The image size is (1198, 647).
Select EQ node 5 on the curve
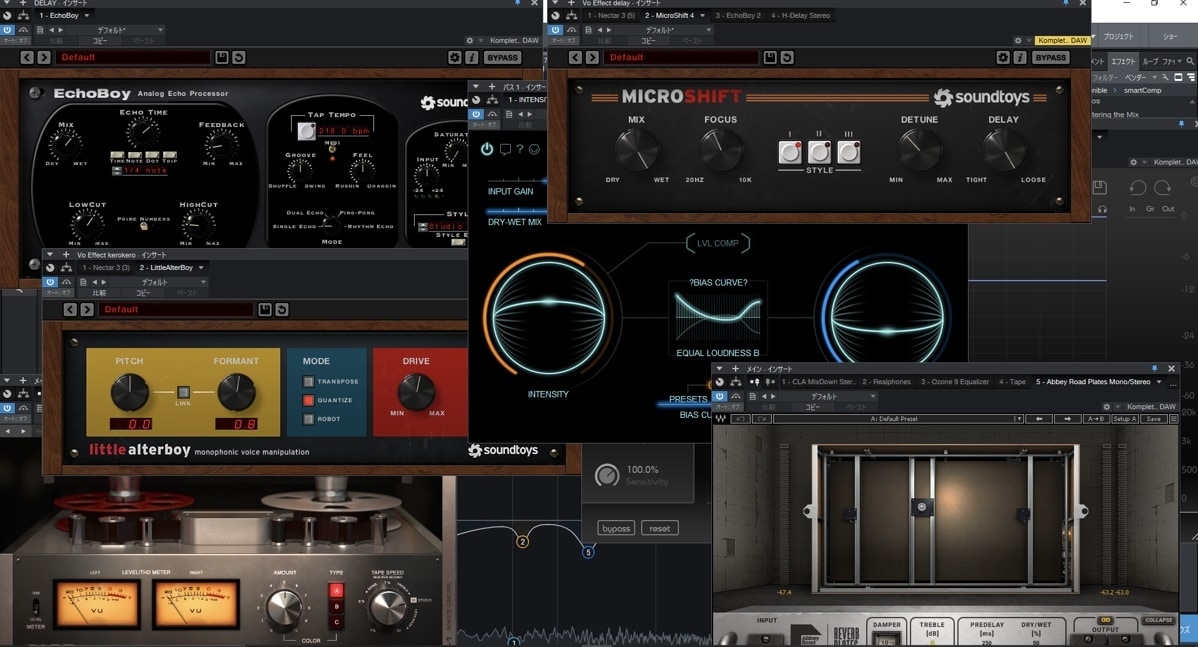pos(588,552)
